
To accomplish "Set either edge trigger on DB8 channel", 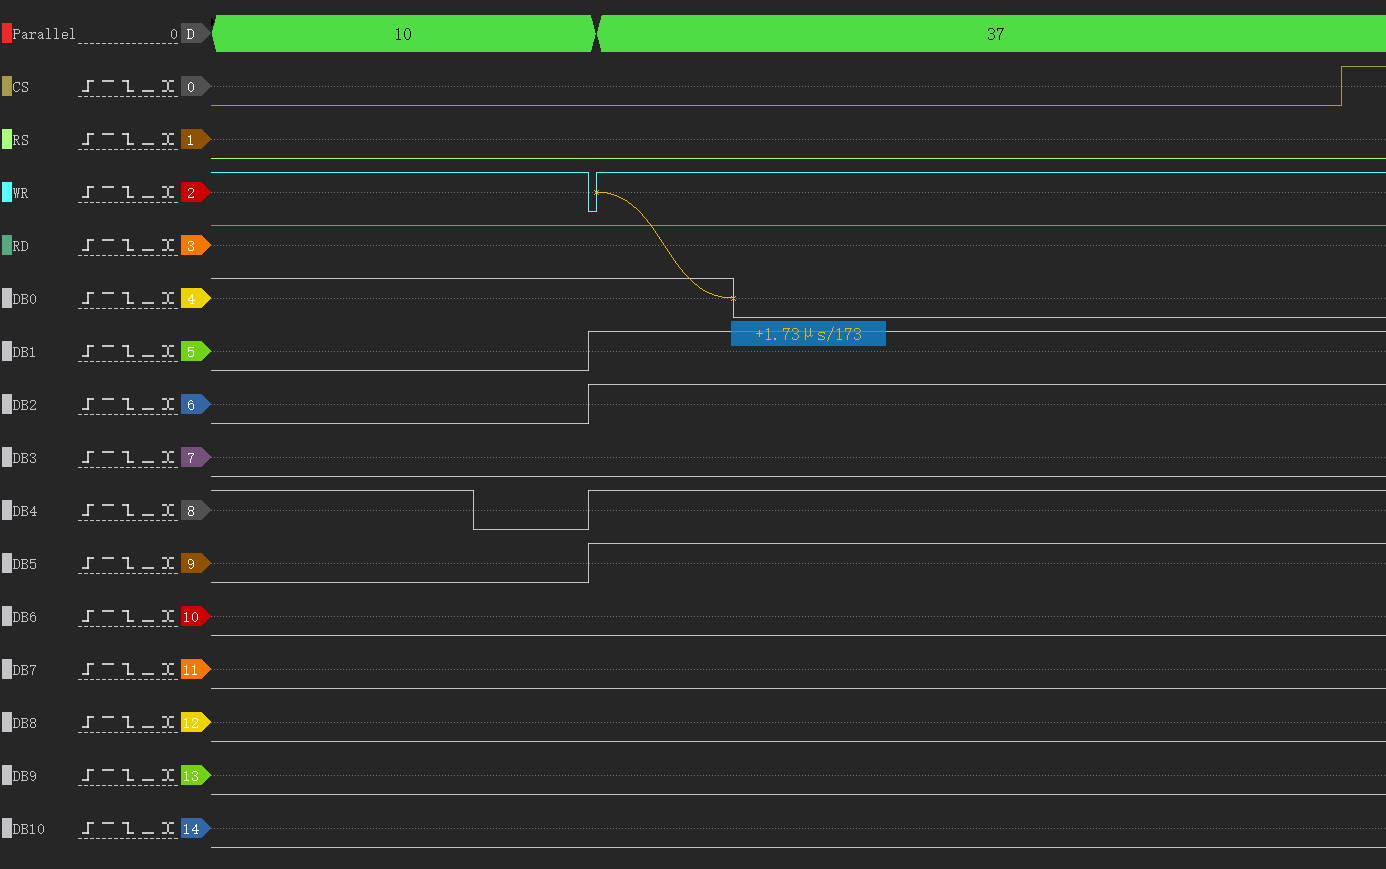I will 168,722.
